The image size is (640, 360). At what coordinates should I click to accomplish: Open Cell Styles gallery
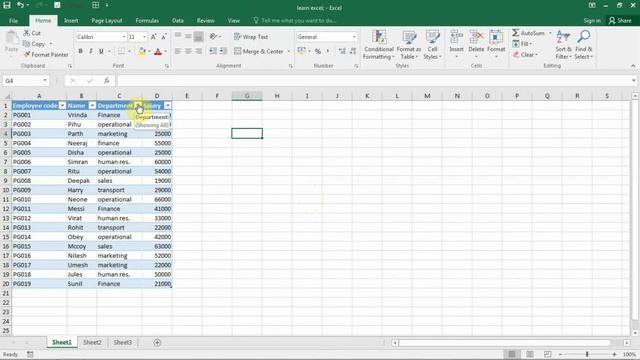(x=432, y=44)
